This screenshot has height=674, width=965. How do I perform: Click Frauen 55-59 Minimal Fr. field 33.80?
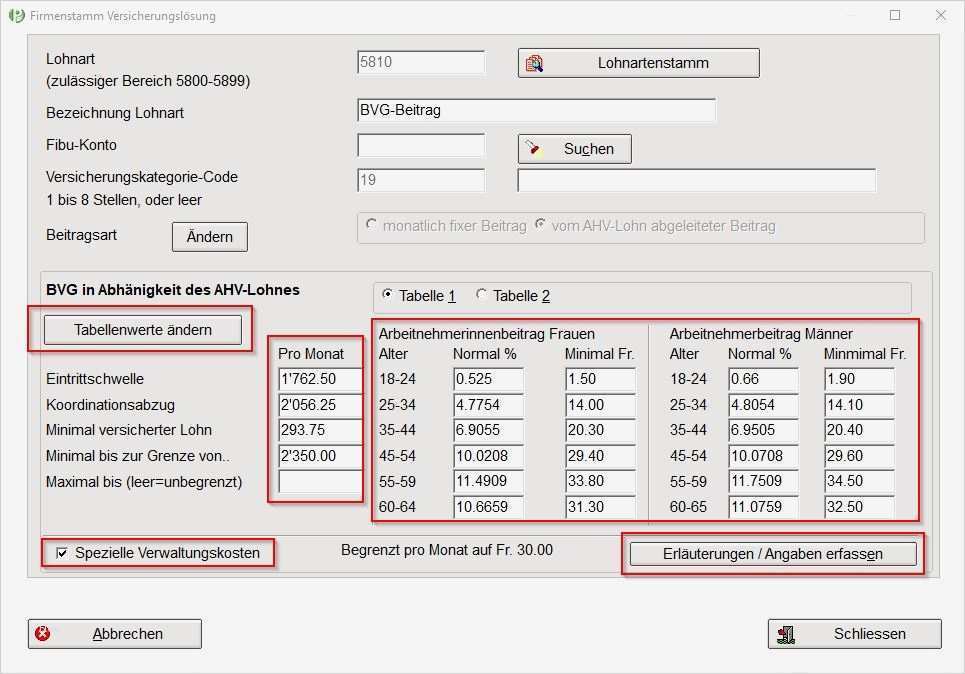coord(601,481)
